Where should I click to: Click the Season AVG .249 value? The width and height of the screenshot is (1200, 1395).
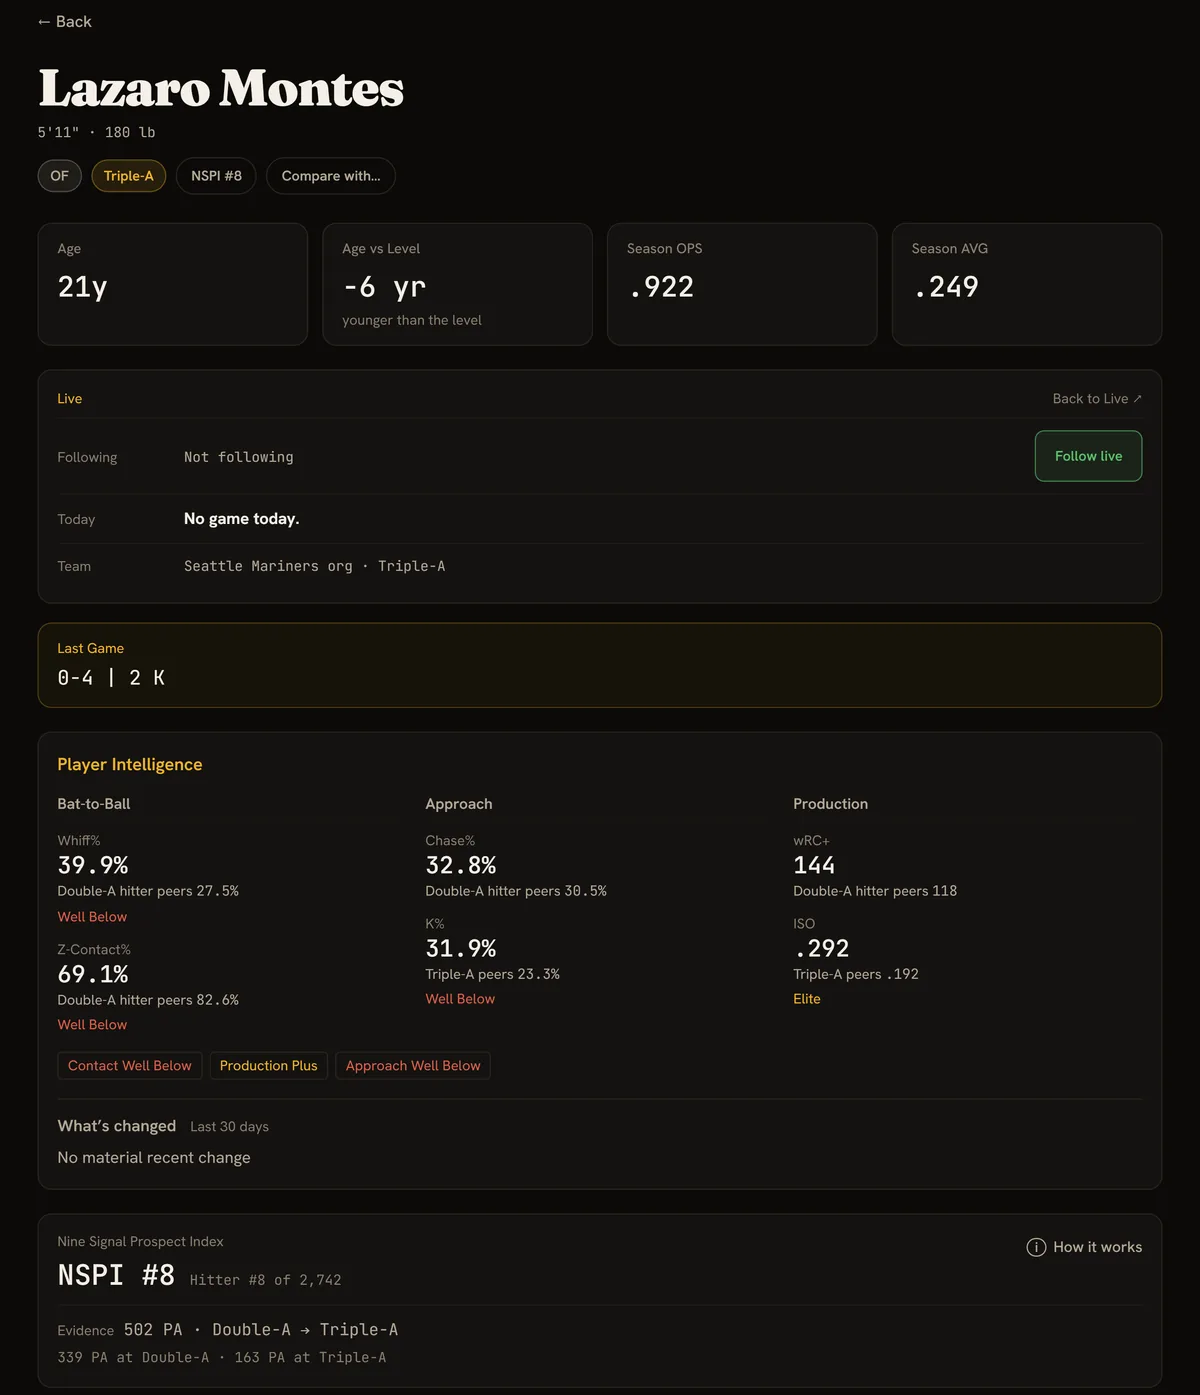pyautogui.click(x=946, y=287)
